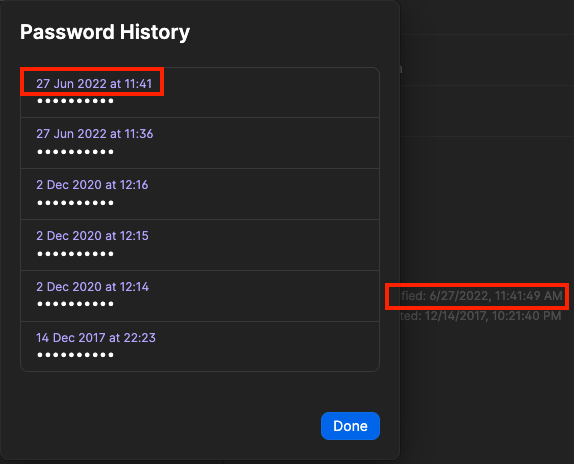Viewport: 574px width, 464px height.
Task: Reveal masked password under 2 Dec 12:15
Action: pyautogui.click(x=75, y=254)
